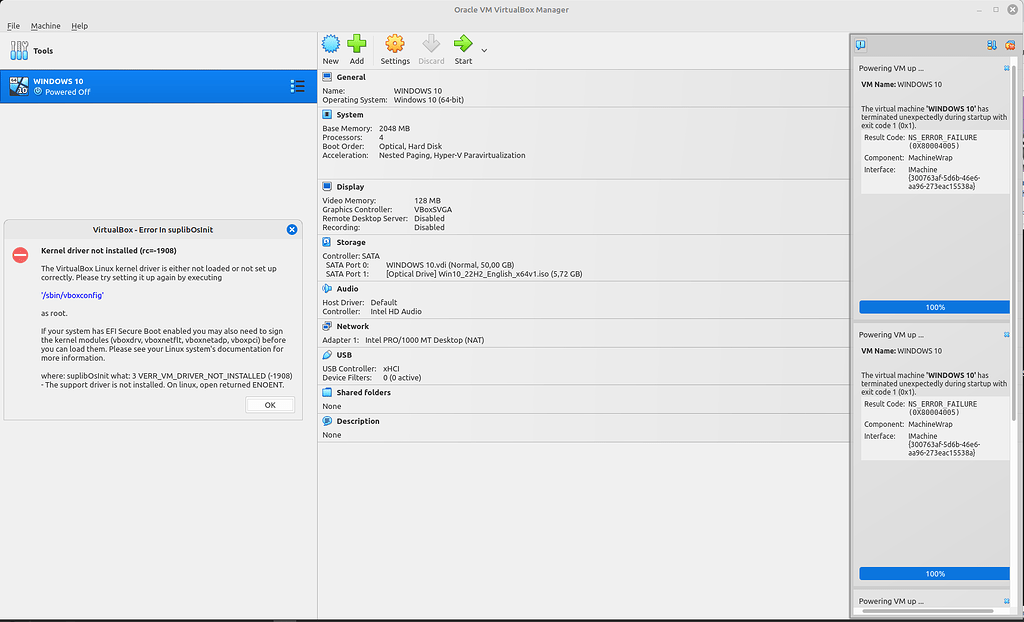Click the green Add machine icon
The image size is (1024, 622).
point(357,44)
